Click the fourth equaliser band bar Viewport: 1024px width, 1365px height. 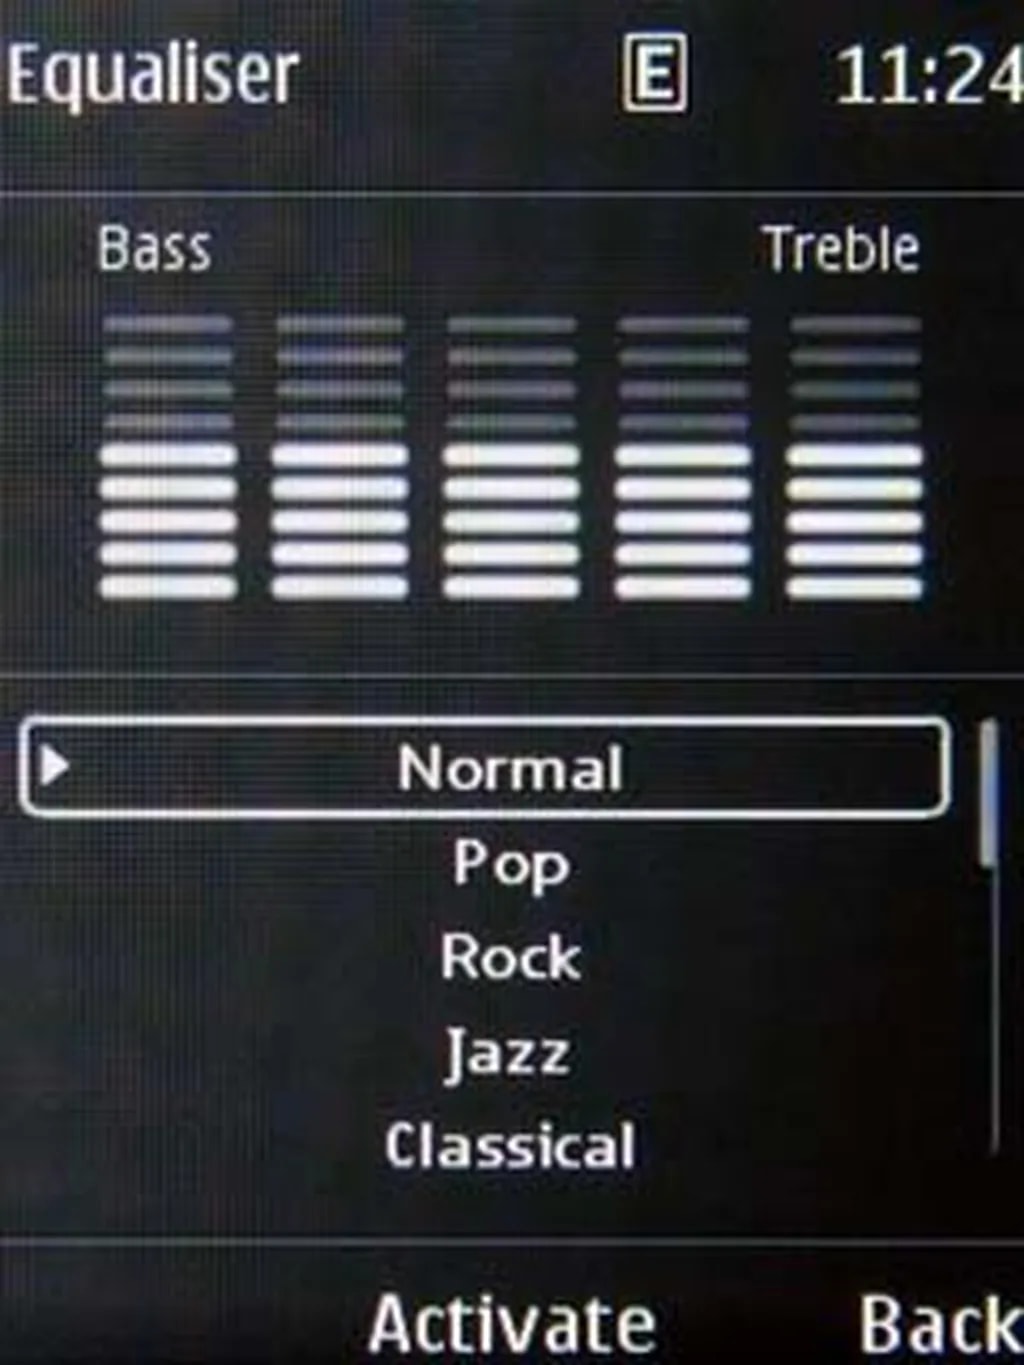pyautogui.click(x=683, y=456)
